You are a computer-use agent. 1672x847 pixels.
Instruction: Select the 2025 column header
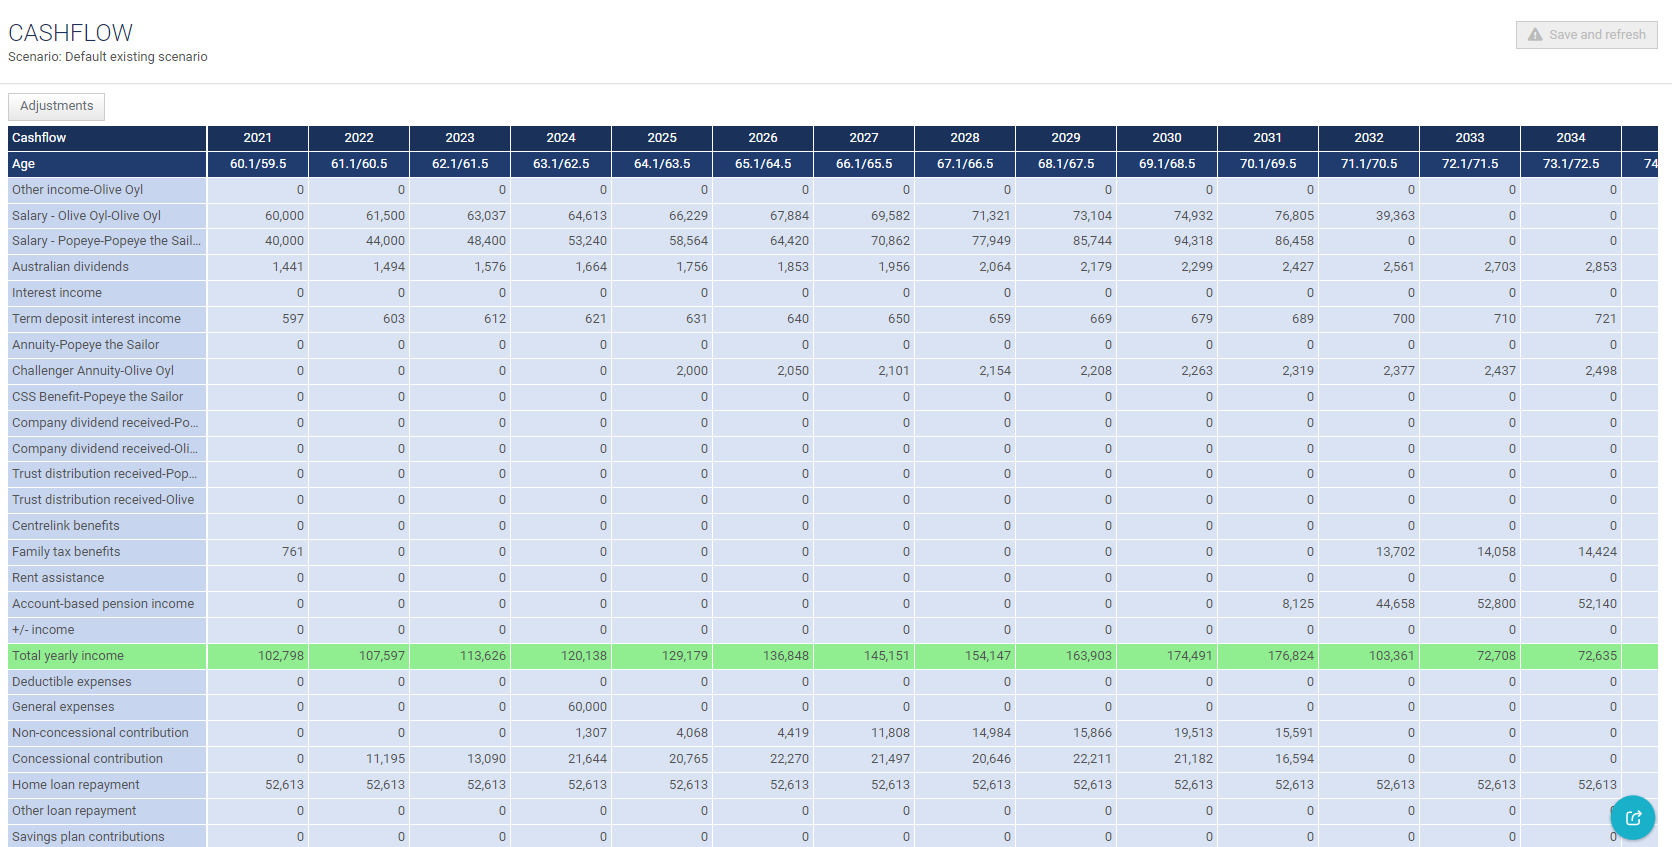pos(662,138)
